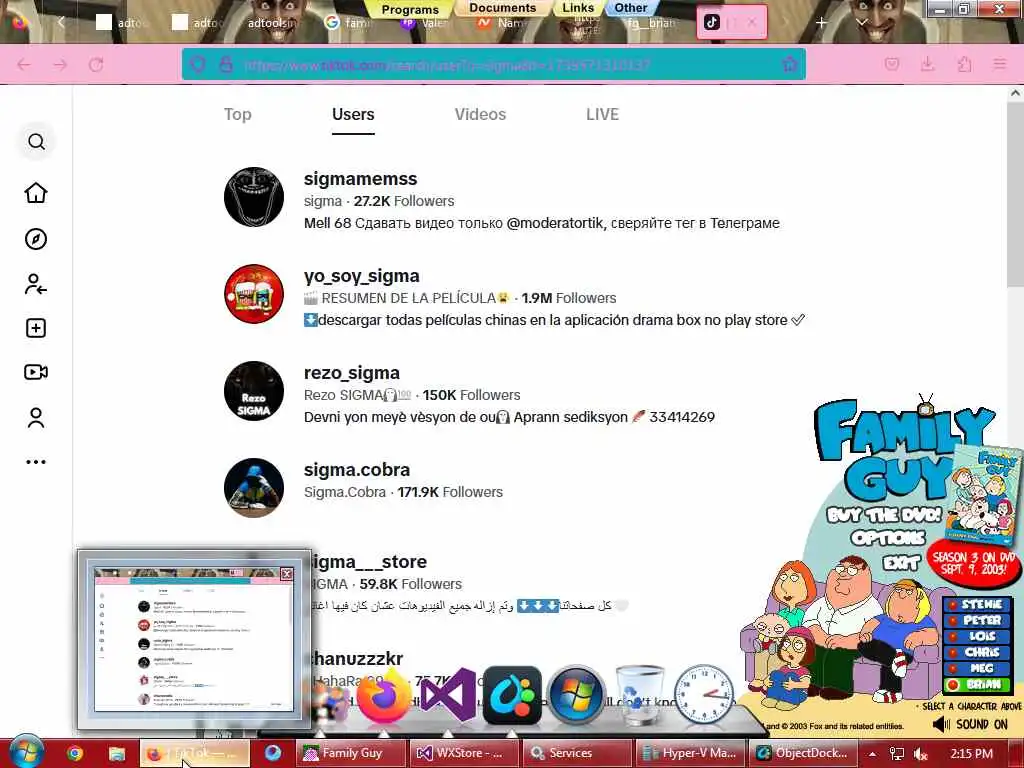Click the Upload plus icon in sidebar
The width and height of the screenshot is (1024, 768).
pos(36,328)
